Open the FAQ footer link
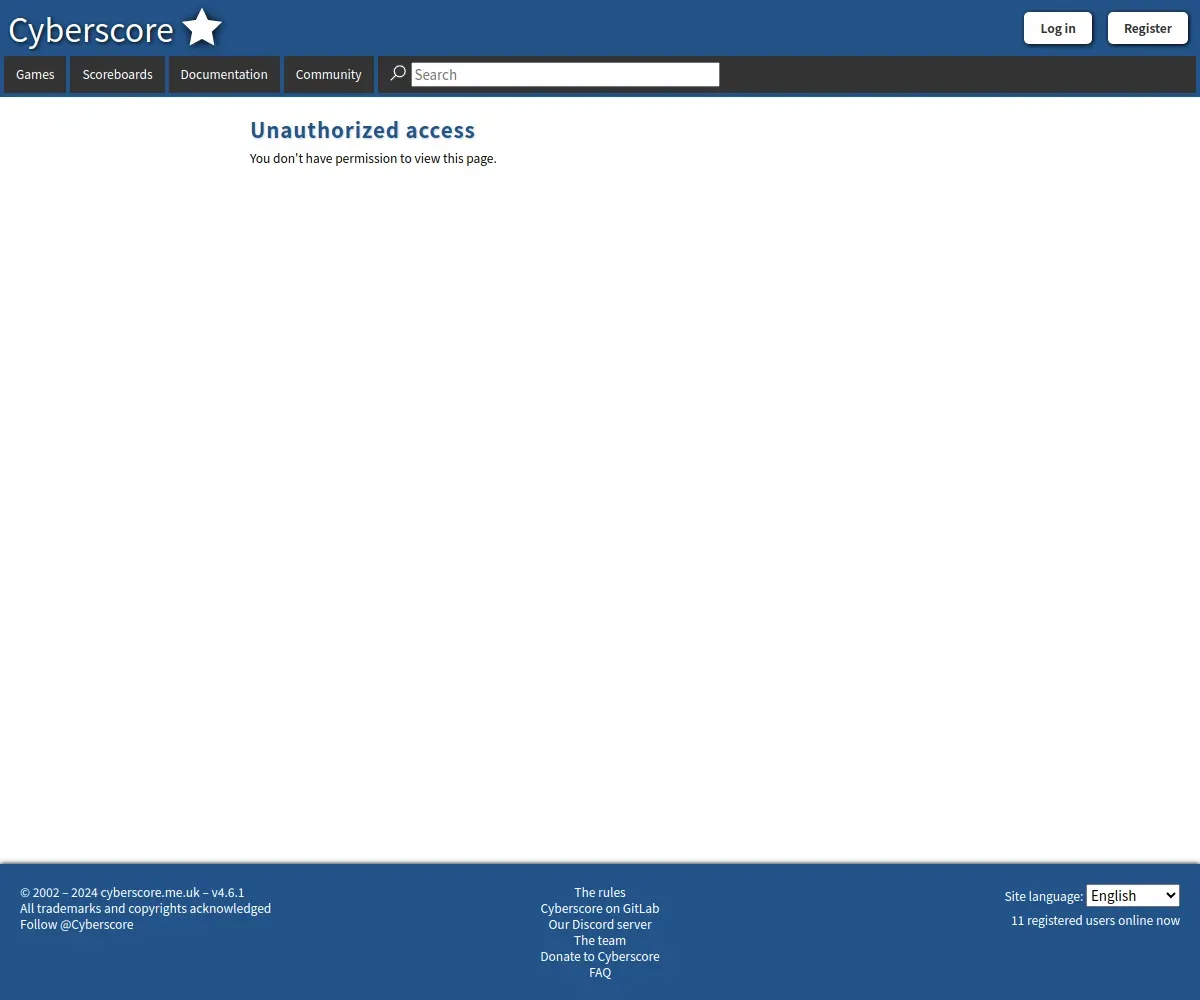This screenshot has width=1200, height=1000. [600, 972]
